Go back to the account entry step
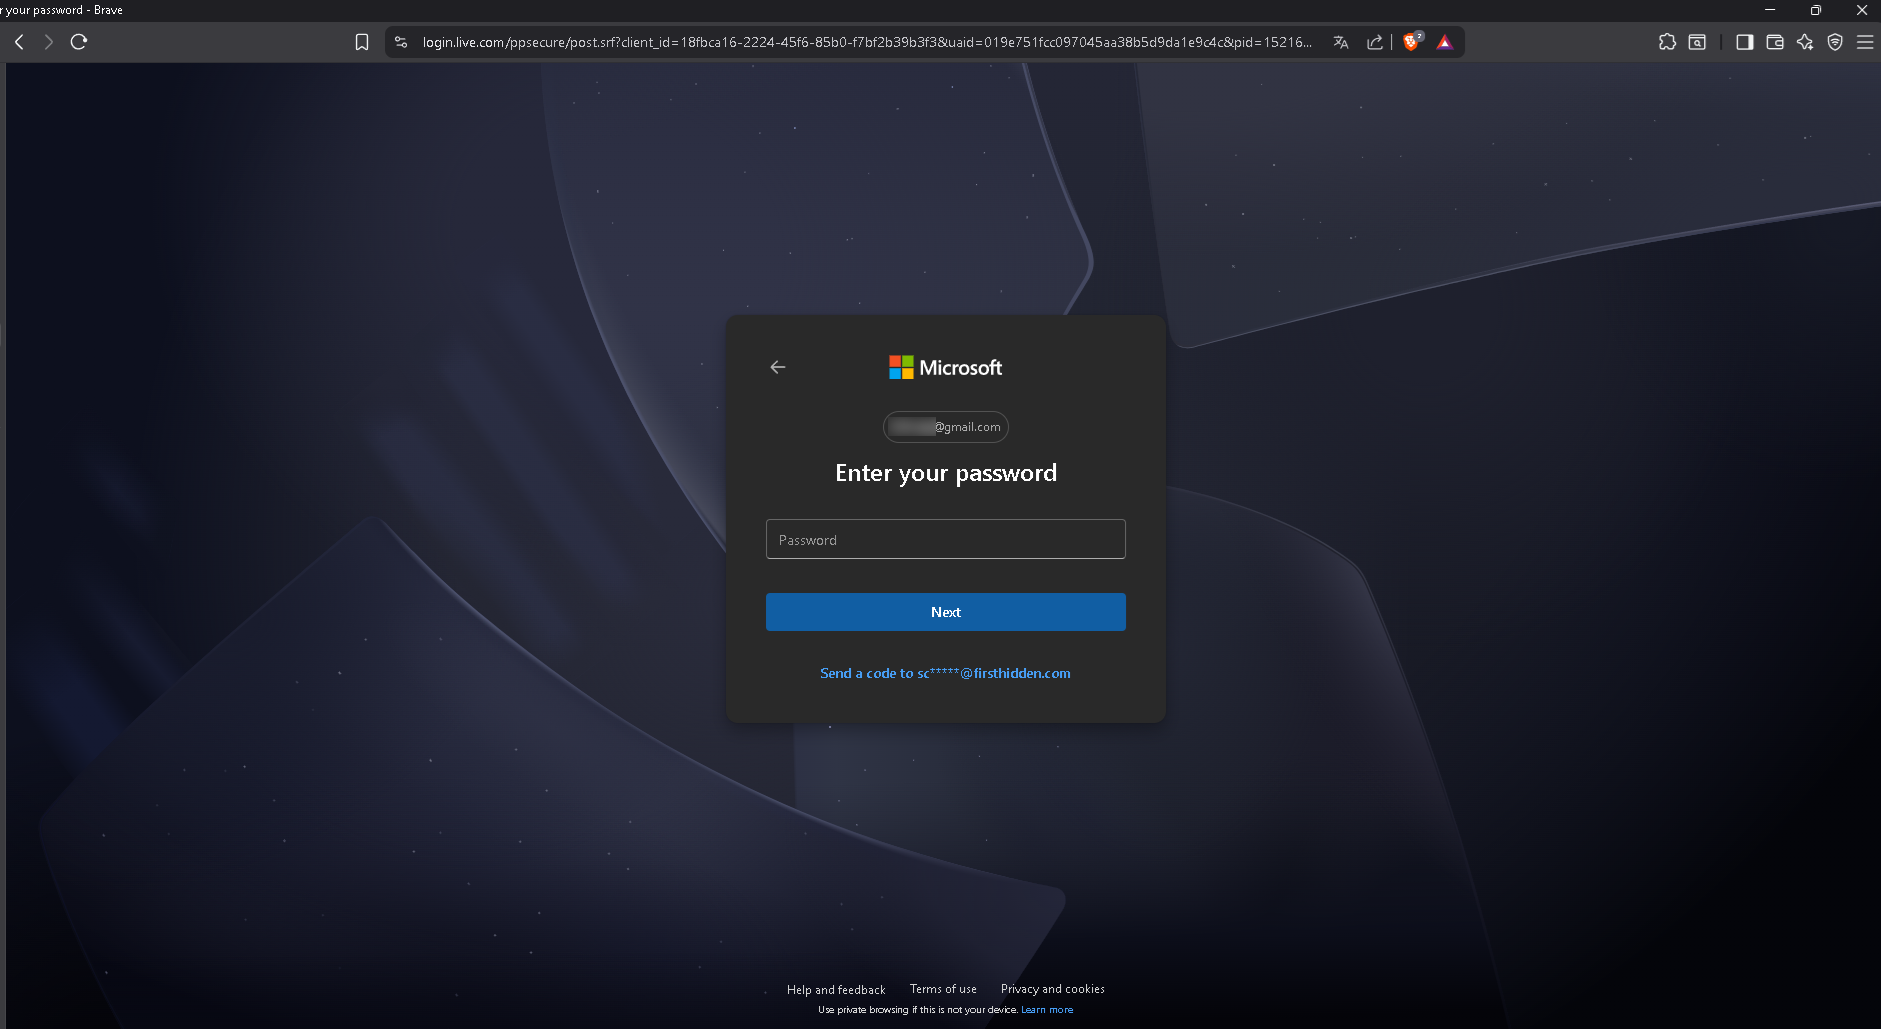This screenshot has height=1029, width=1881. (778, 367)
